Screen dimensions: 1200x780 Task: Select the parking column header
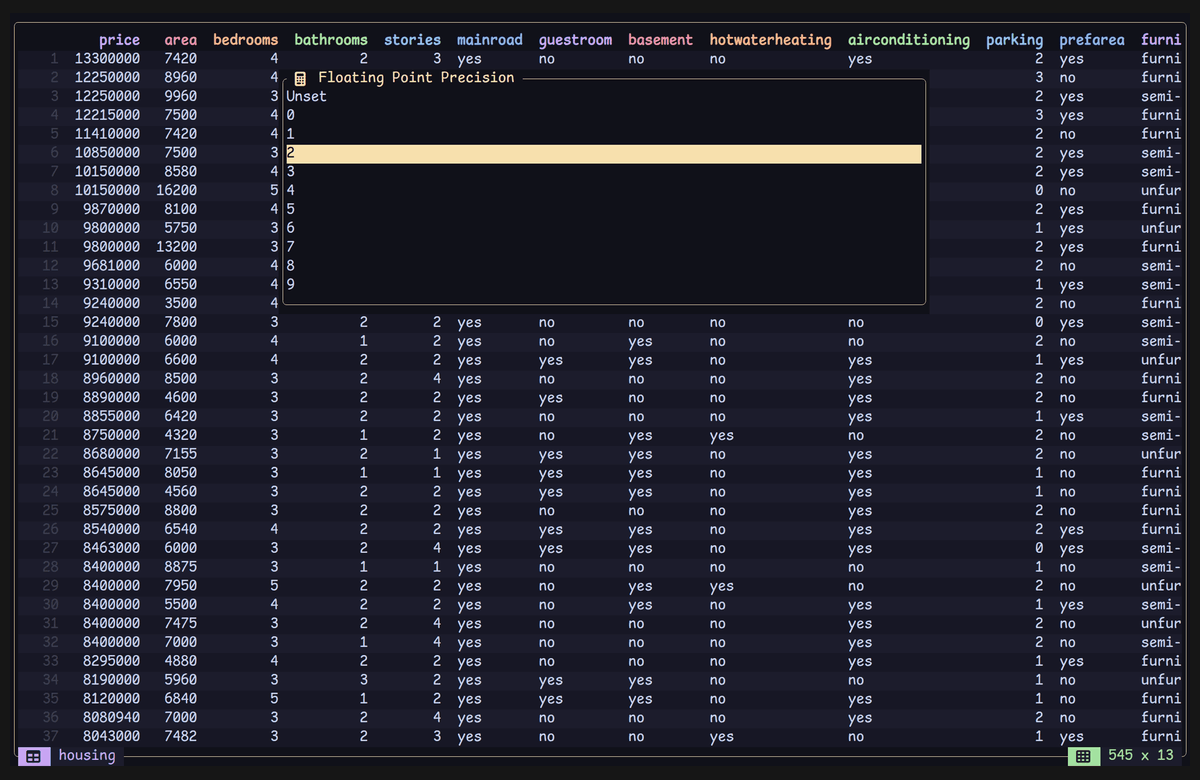[1015, 40]
